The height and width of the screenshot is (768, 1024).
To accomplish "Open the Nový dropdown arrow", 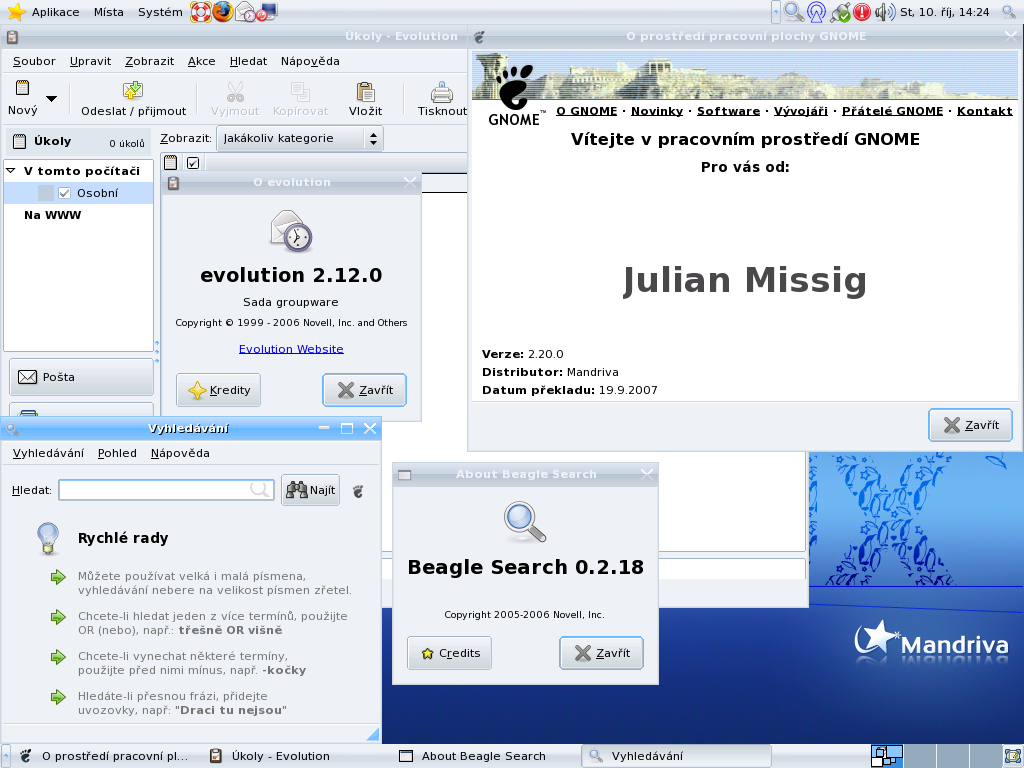I will click(51, 99).
